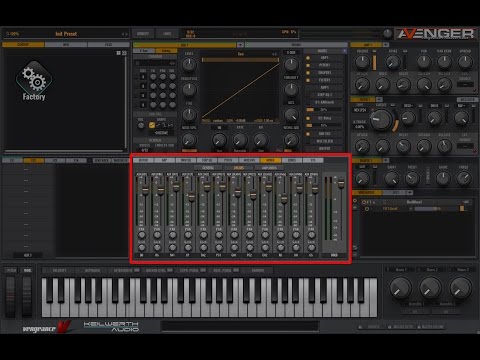480x360 pixels.
Task: Select the DRUMS mixer sub-tab
Action: click(239, 168)
